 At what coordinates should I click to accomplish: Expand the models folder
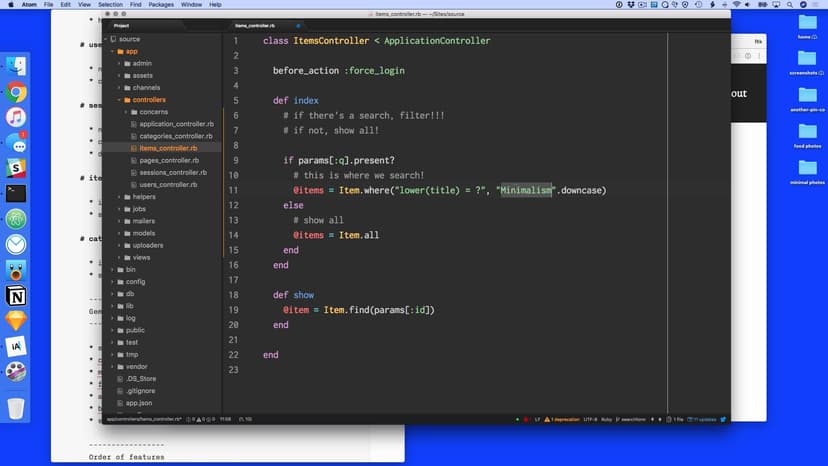click(143, 233)
